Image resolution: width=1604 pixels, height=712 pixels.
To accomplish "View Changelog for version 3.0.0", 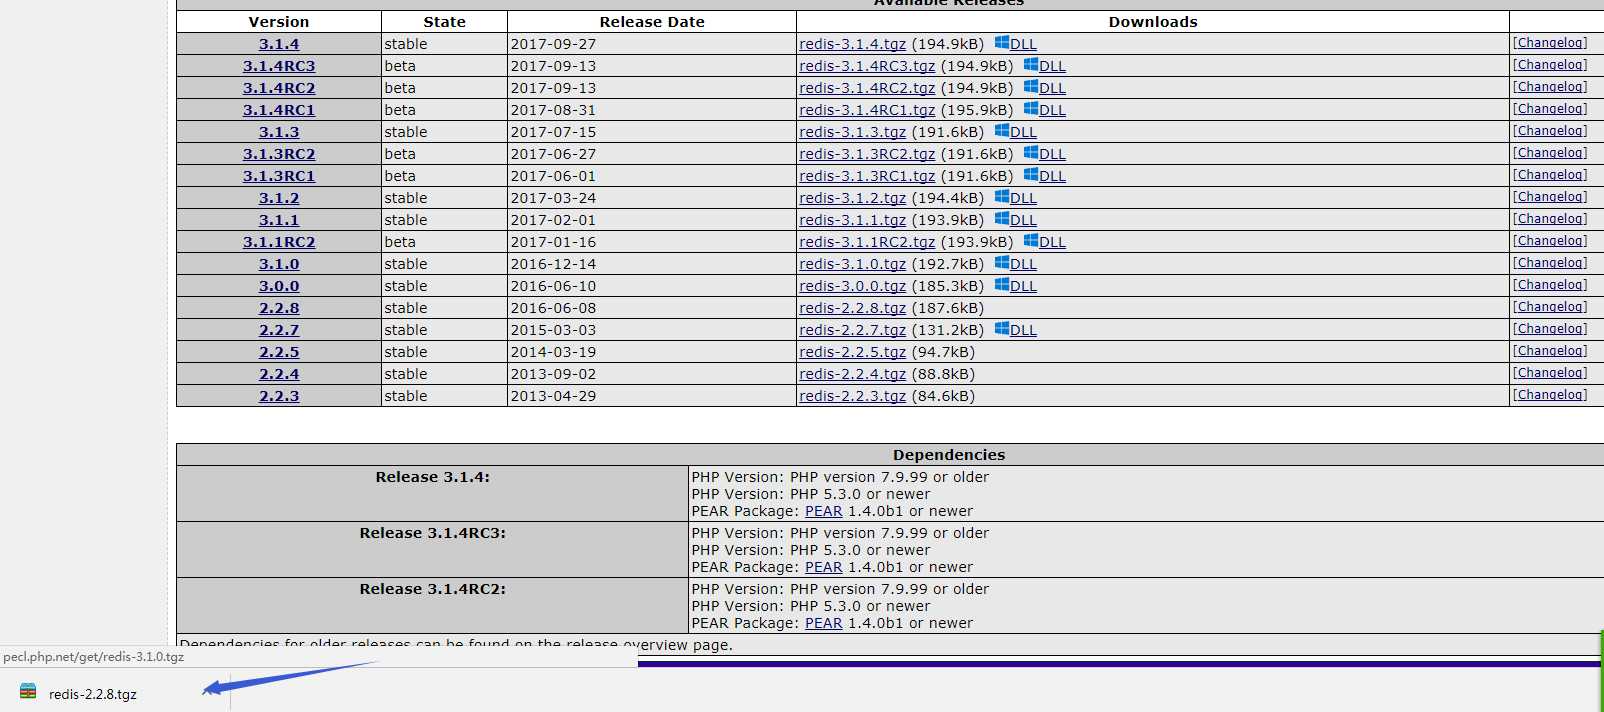I will tap(1550, 285).
